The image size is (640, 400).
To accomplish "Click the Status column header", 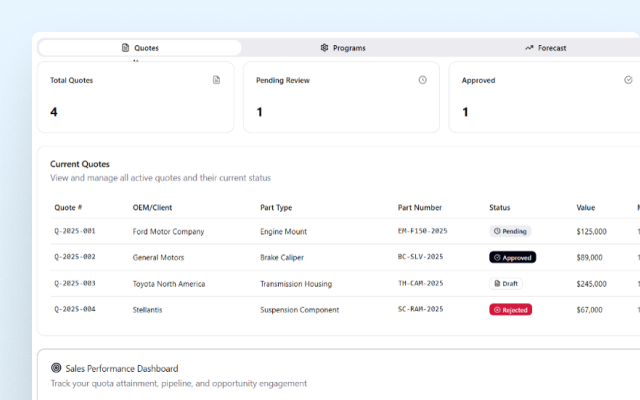I will pyautogui.click(x=500, y=207).
